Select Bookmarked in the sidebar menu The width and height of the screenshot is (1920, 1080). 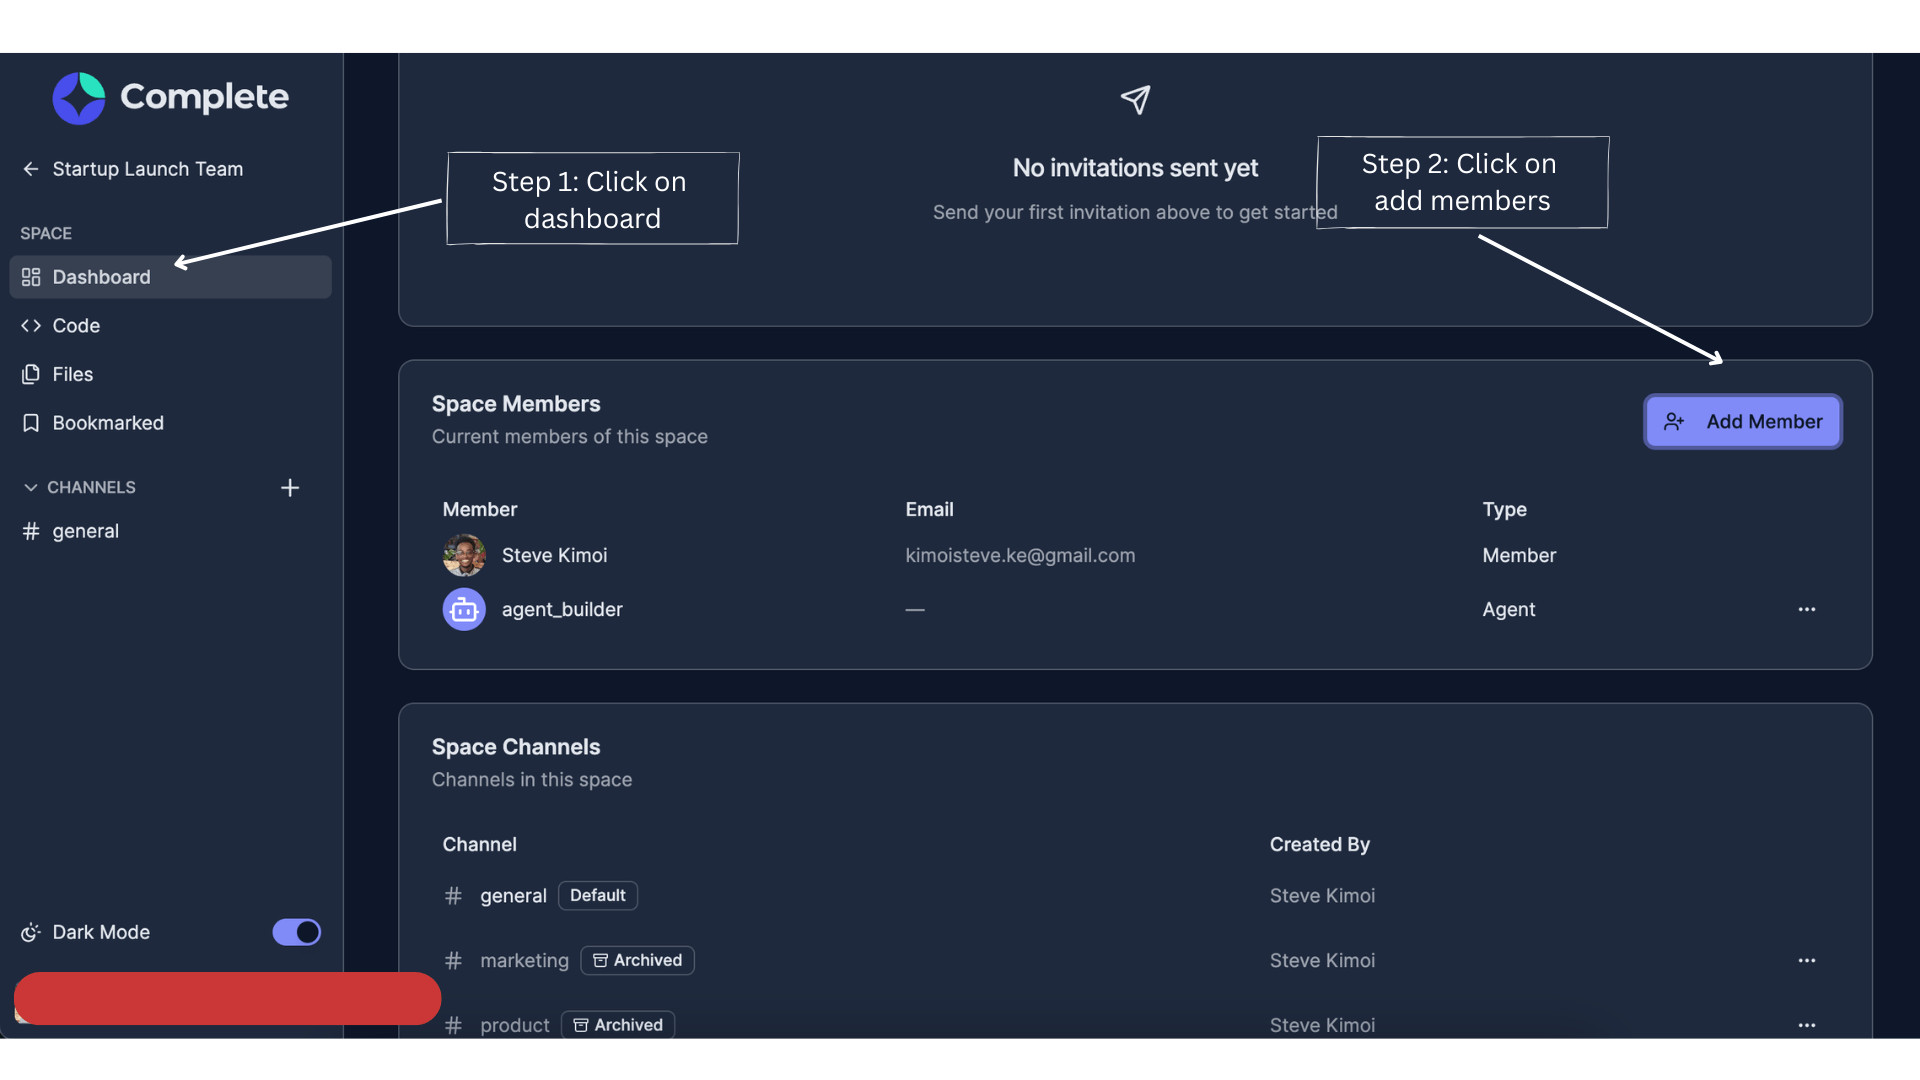point(108,422)
